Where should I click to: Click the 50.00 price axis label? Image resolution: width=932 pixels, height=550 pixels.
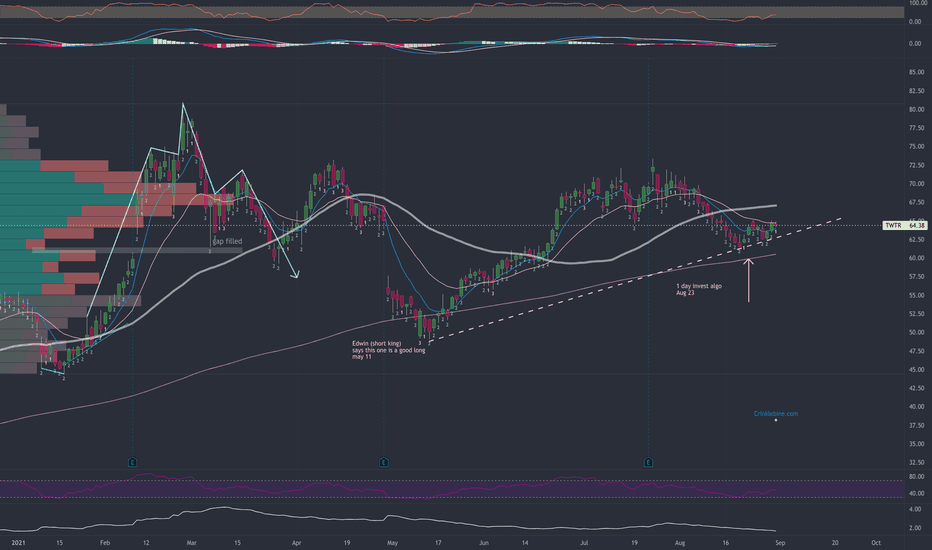point(916,332)
